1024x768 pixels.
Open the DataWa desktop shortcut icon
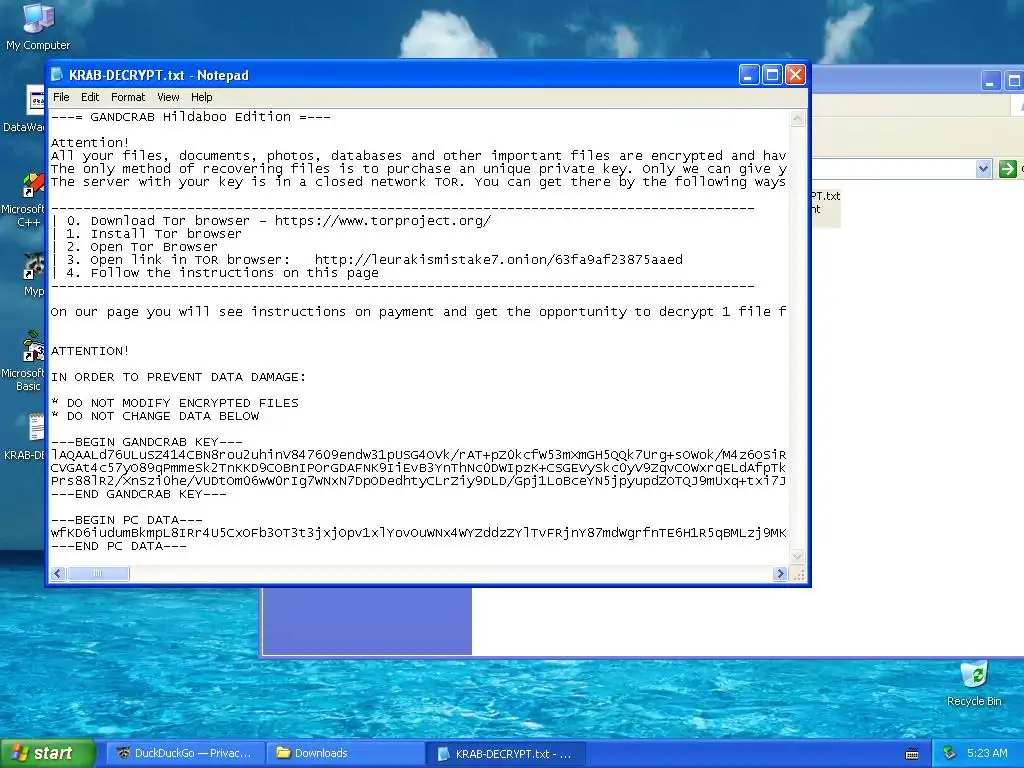pyautogui.click(x=26, y=108)
